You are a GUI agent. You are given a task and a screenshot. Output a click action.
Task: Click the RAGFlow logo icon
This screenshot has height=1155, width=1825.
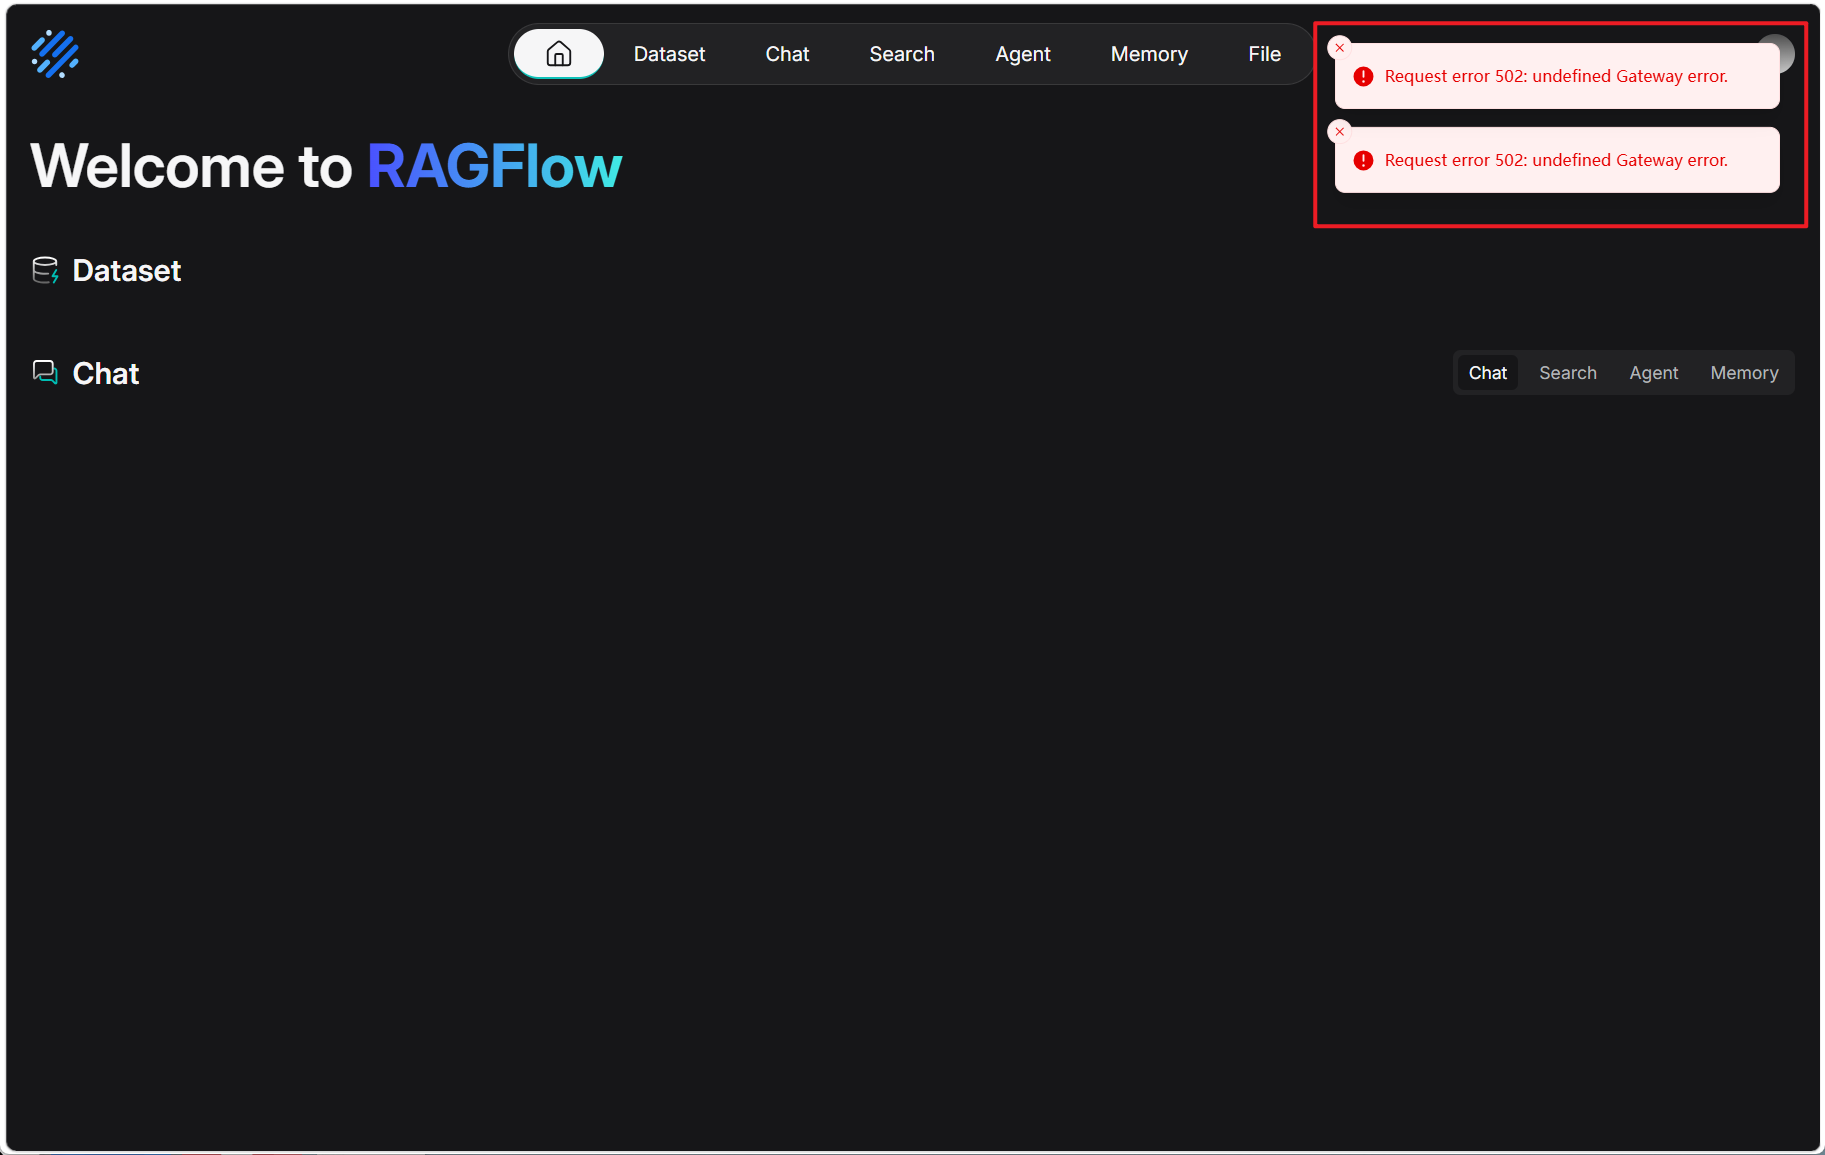(x=55, y=54)
